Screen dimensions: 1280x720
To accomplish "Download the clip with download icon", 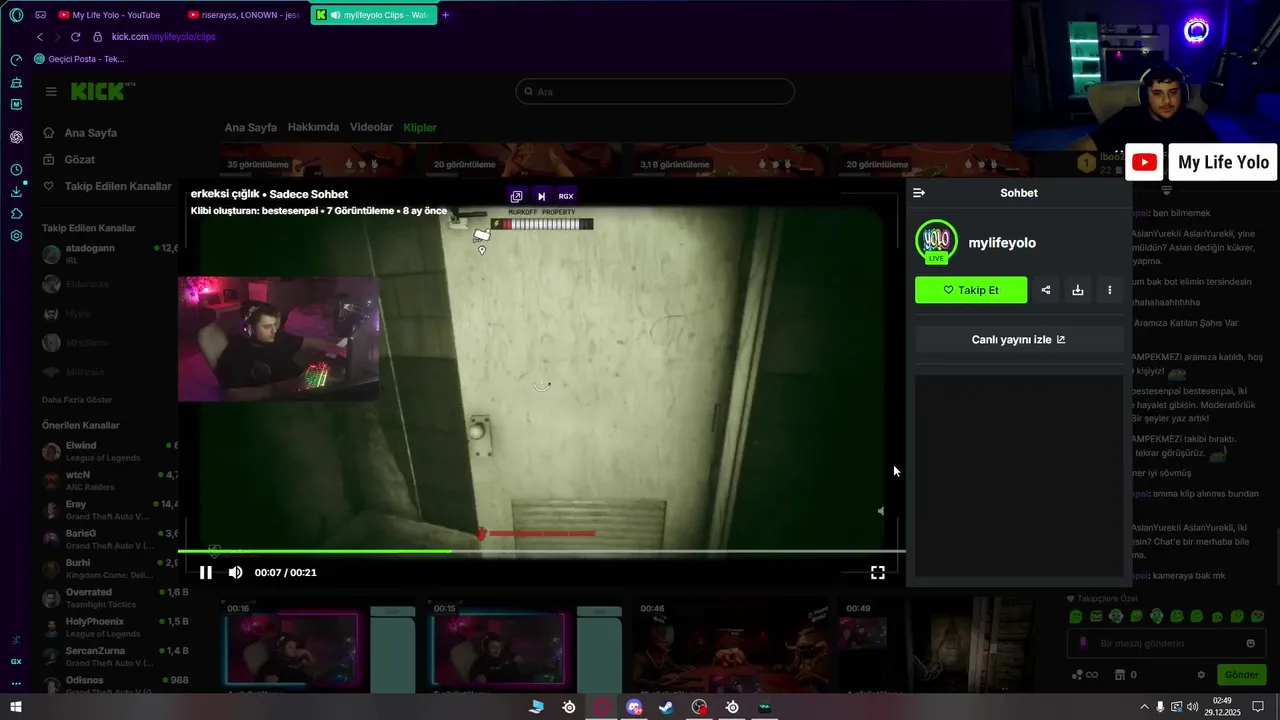I will (1078, 290).
